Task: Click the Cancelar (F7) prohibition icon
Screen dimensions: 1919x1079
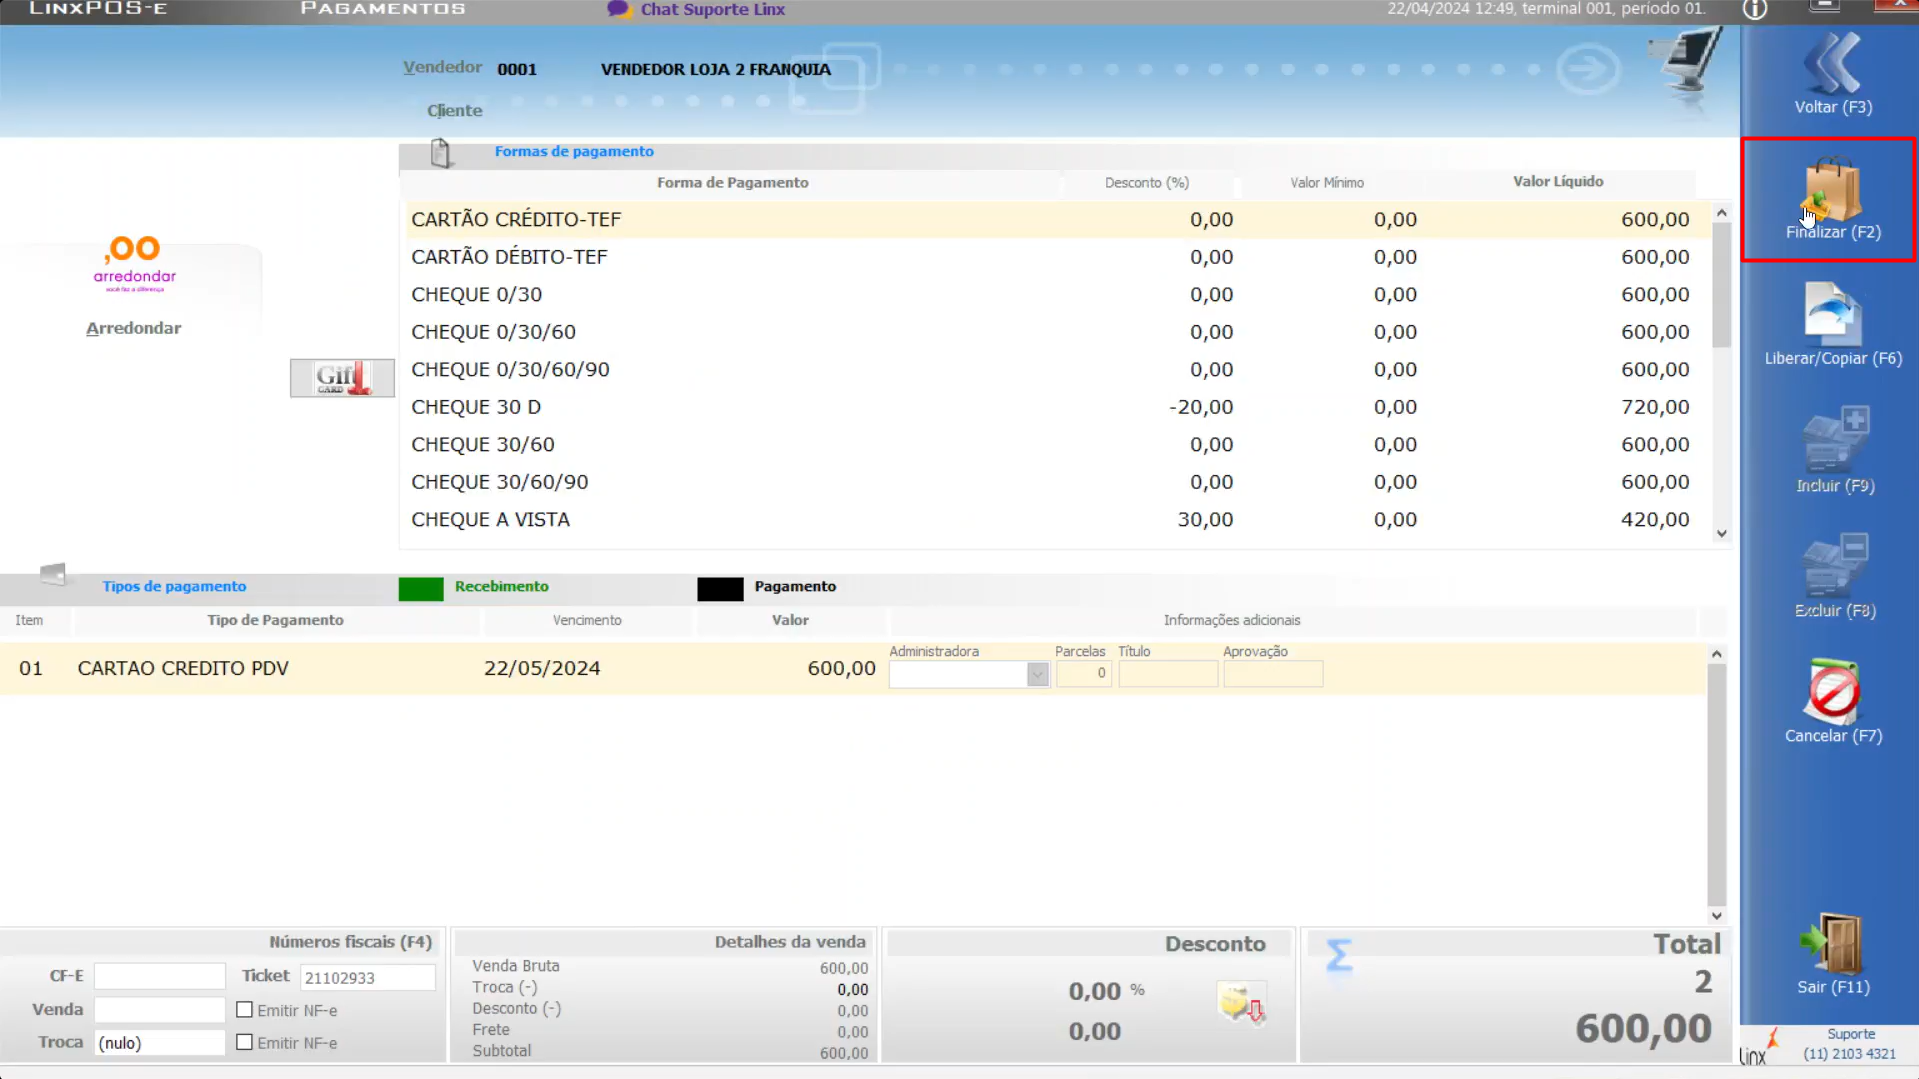Action: [1833, 691]
